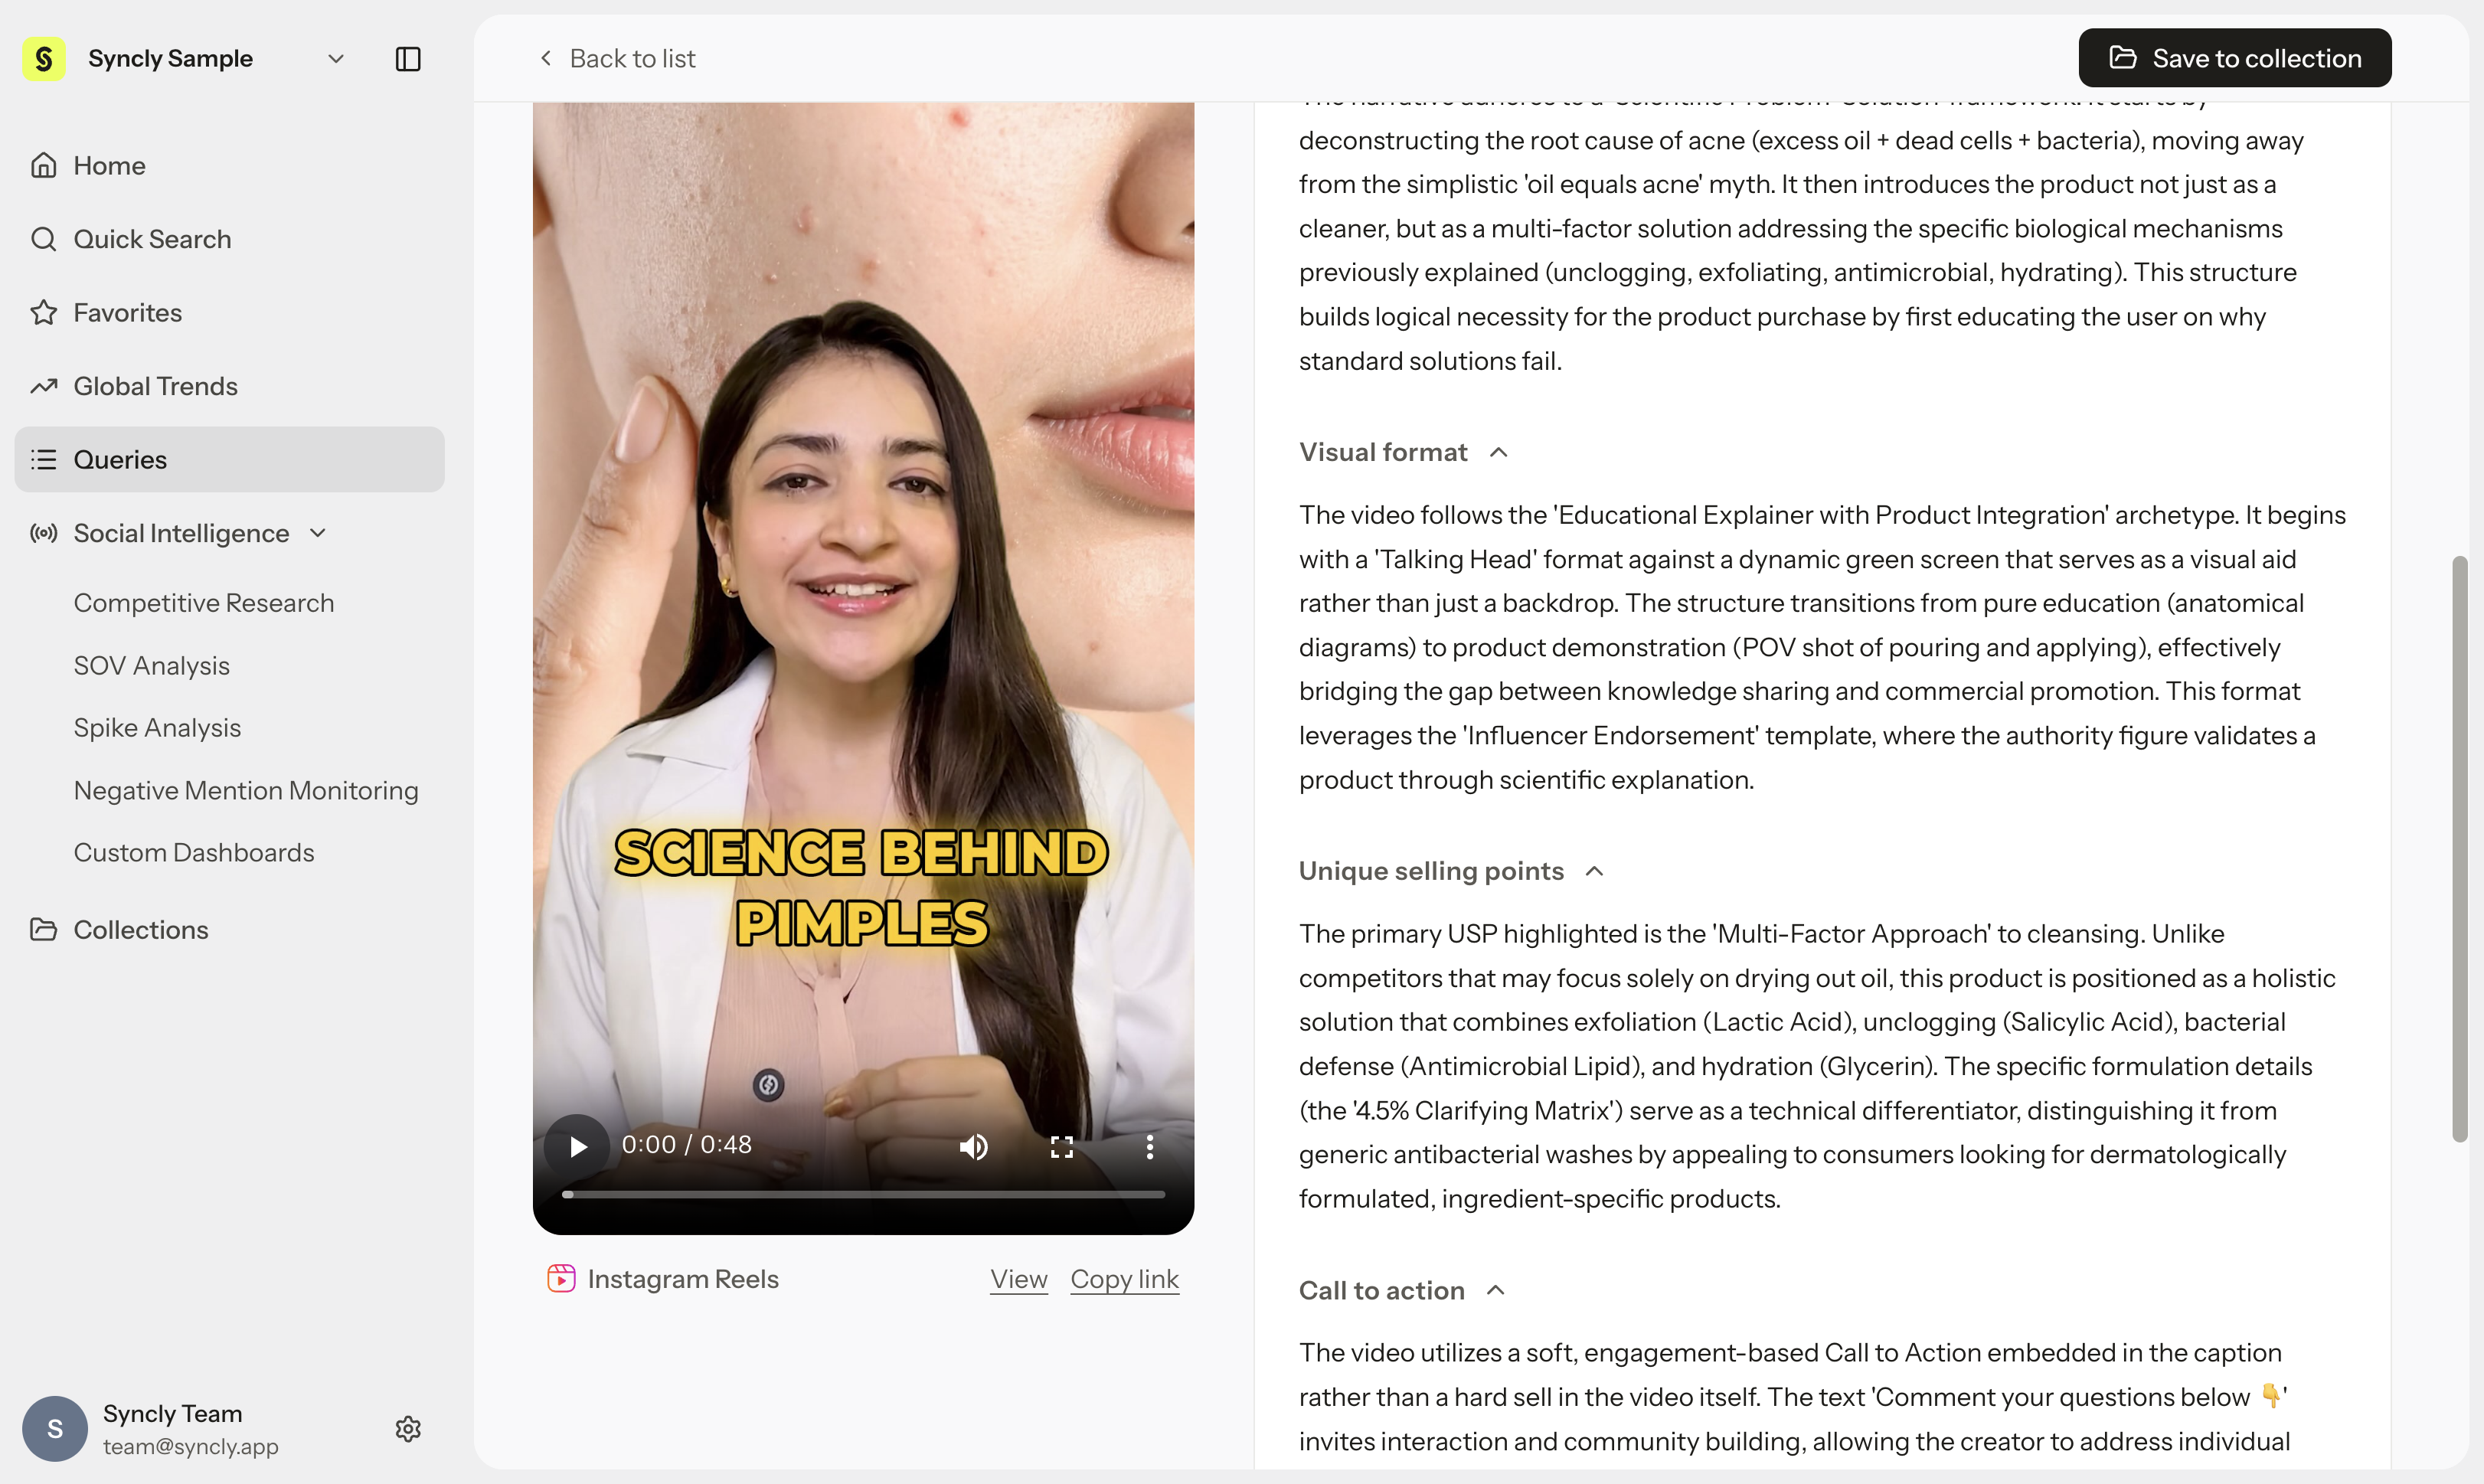Open Custom Dashboards
This screenshot has width=2484, height=1484.
[x=194, y=853]
